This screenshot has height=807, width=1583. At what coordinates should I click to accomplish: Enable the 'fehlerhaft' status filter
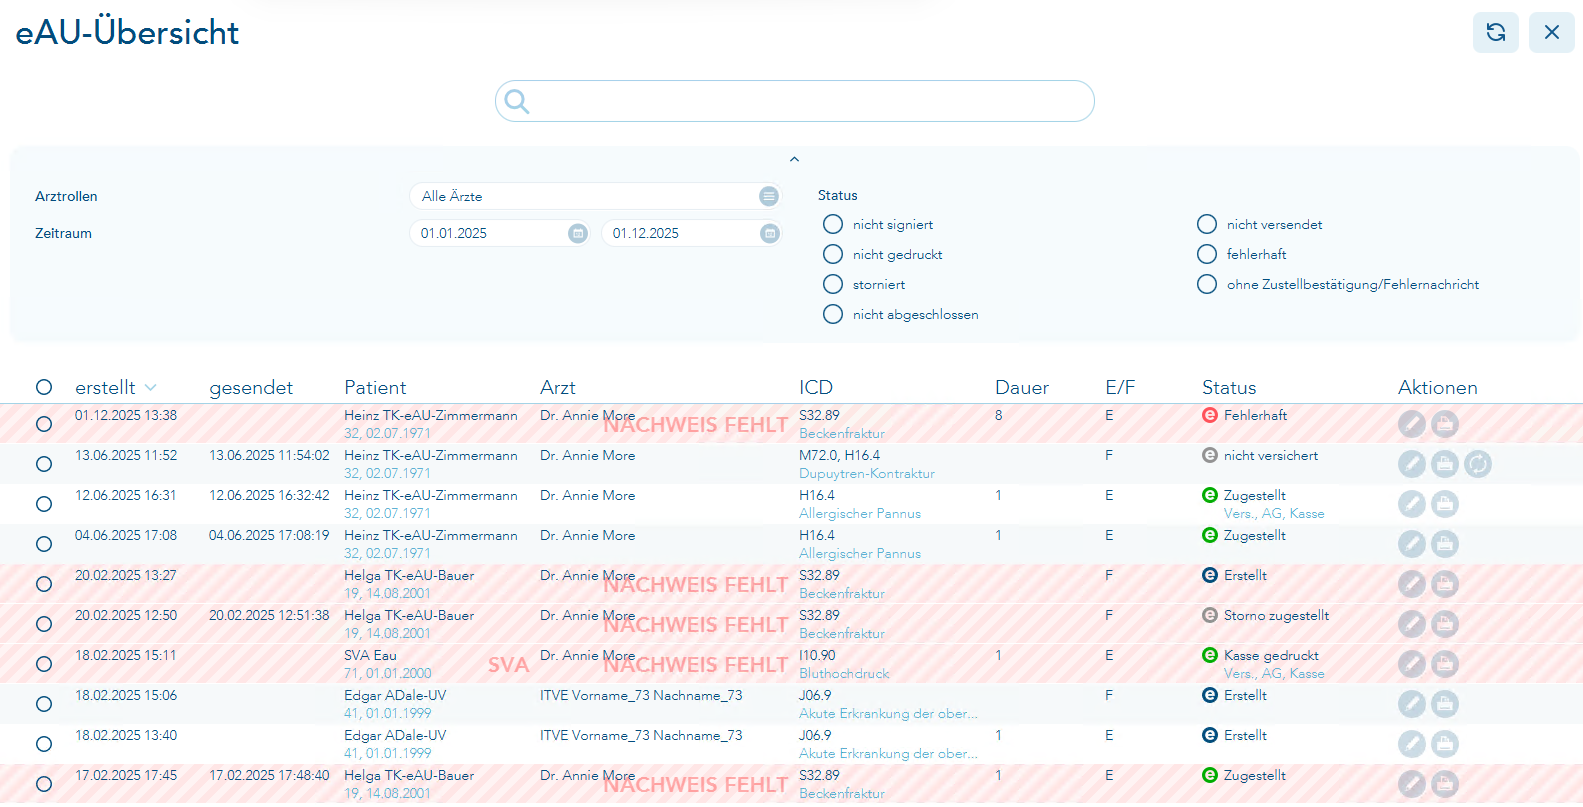pos(1207,254)
